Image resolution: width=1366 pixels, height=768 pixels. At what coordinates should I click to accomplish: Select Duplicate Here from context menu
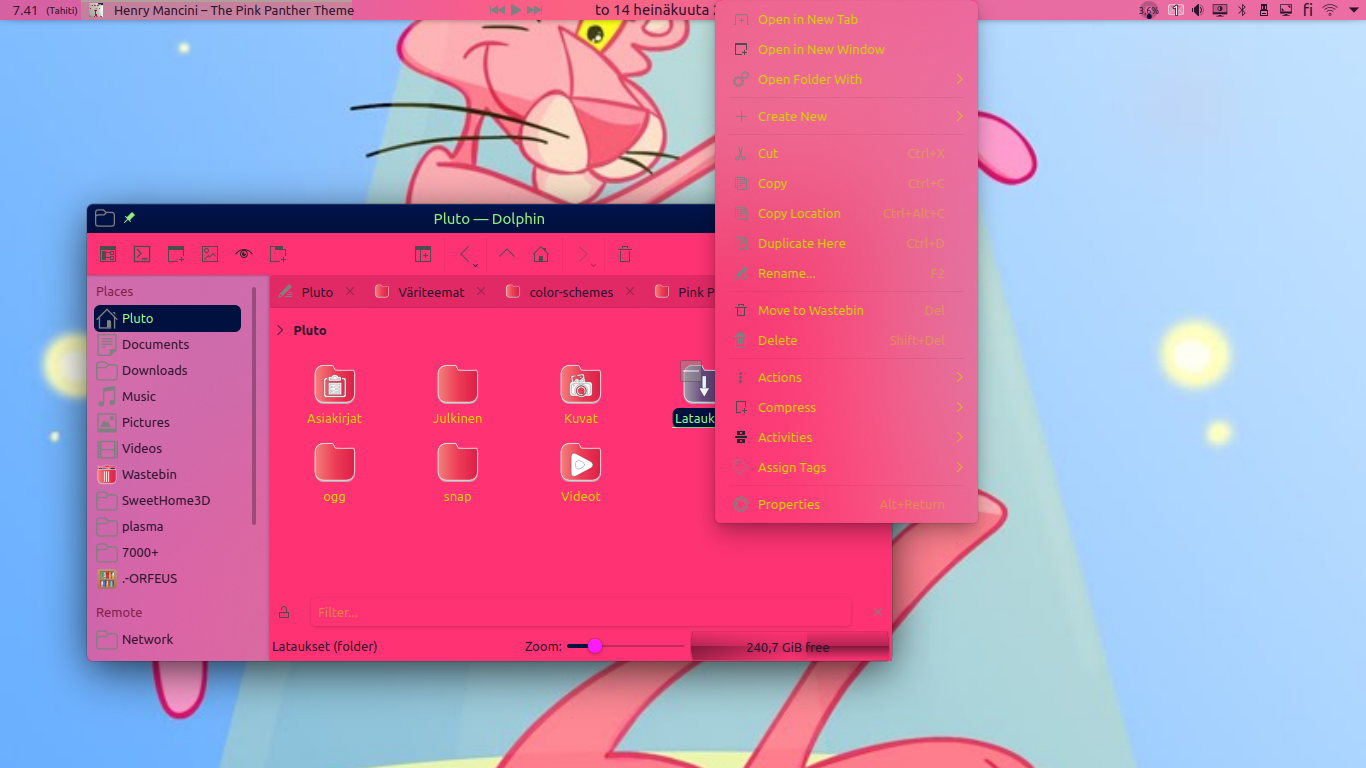(847, 244)
